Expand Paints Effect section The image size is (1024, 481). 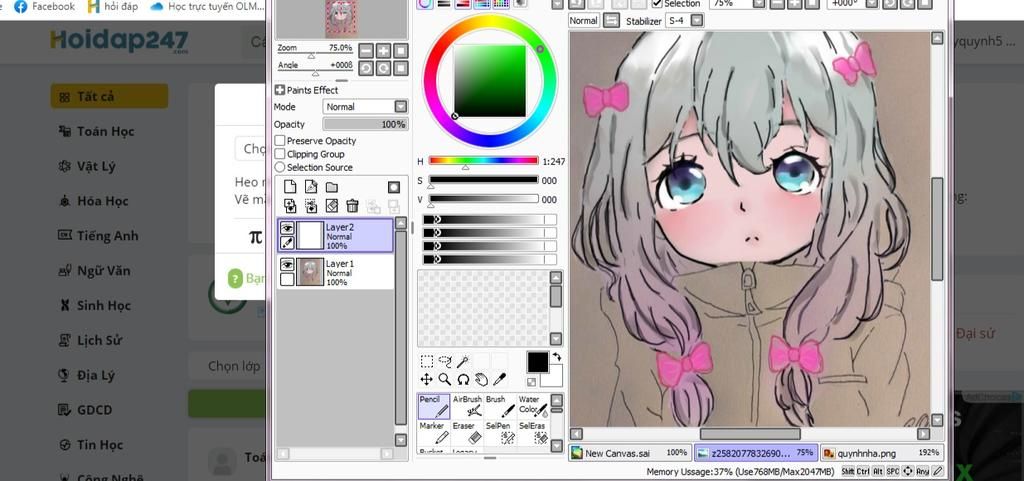pos(280,90)
